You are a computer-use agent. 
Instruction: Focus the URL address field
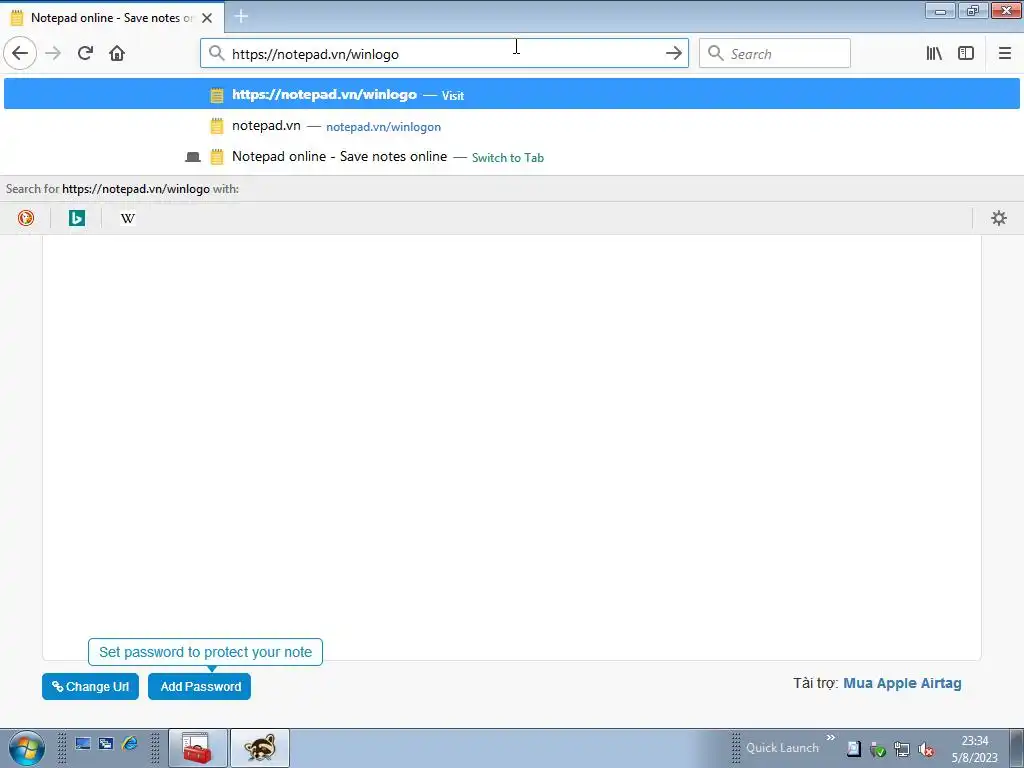click(x=444, y=54)
